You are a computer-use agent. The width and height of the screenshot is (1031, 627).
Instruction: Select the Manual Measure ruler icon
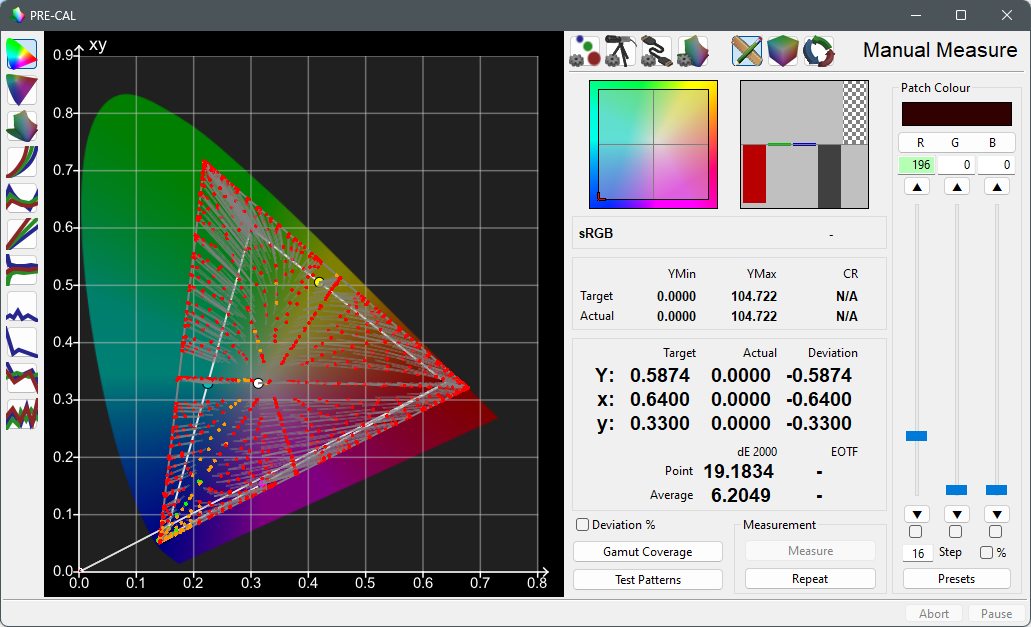click(746, 51)
